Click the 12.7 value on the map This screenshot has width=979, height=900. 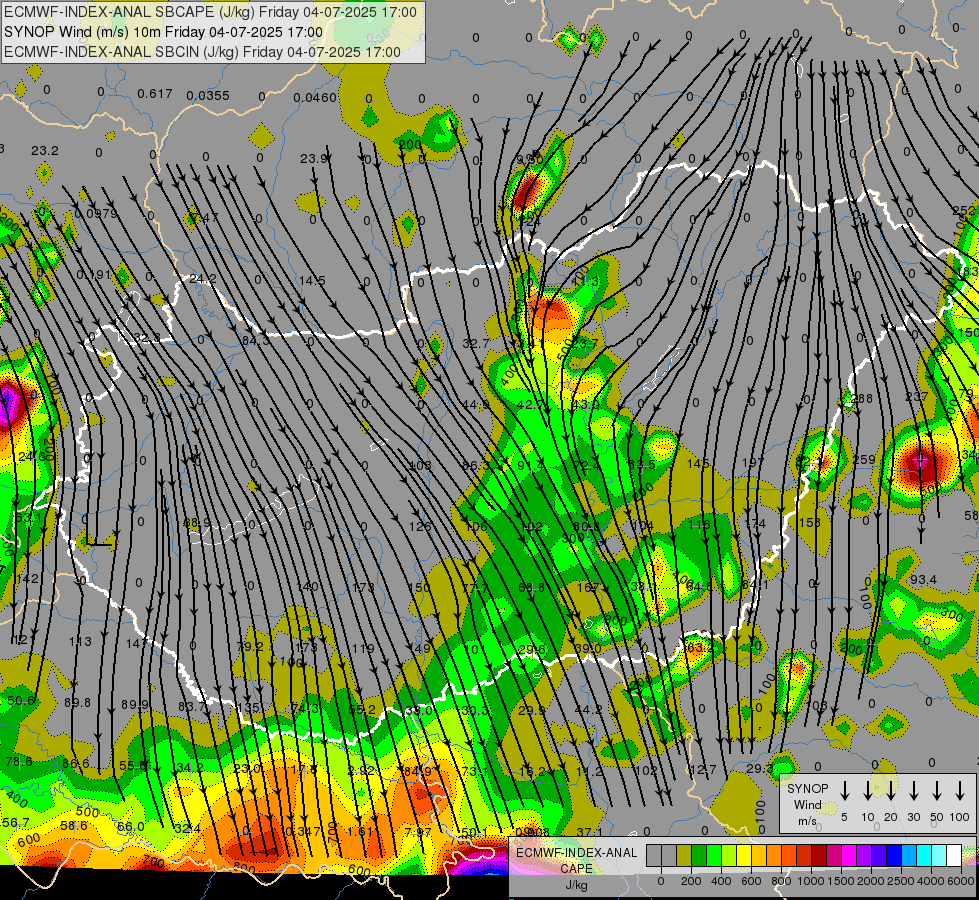pyautogui.click(x=703, y=769)
